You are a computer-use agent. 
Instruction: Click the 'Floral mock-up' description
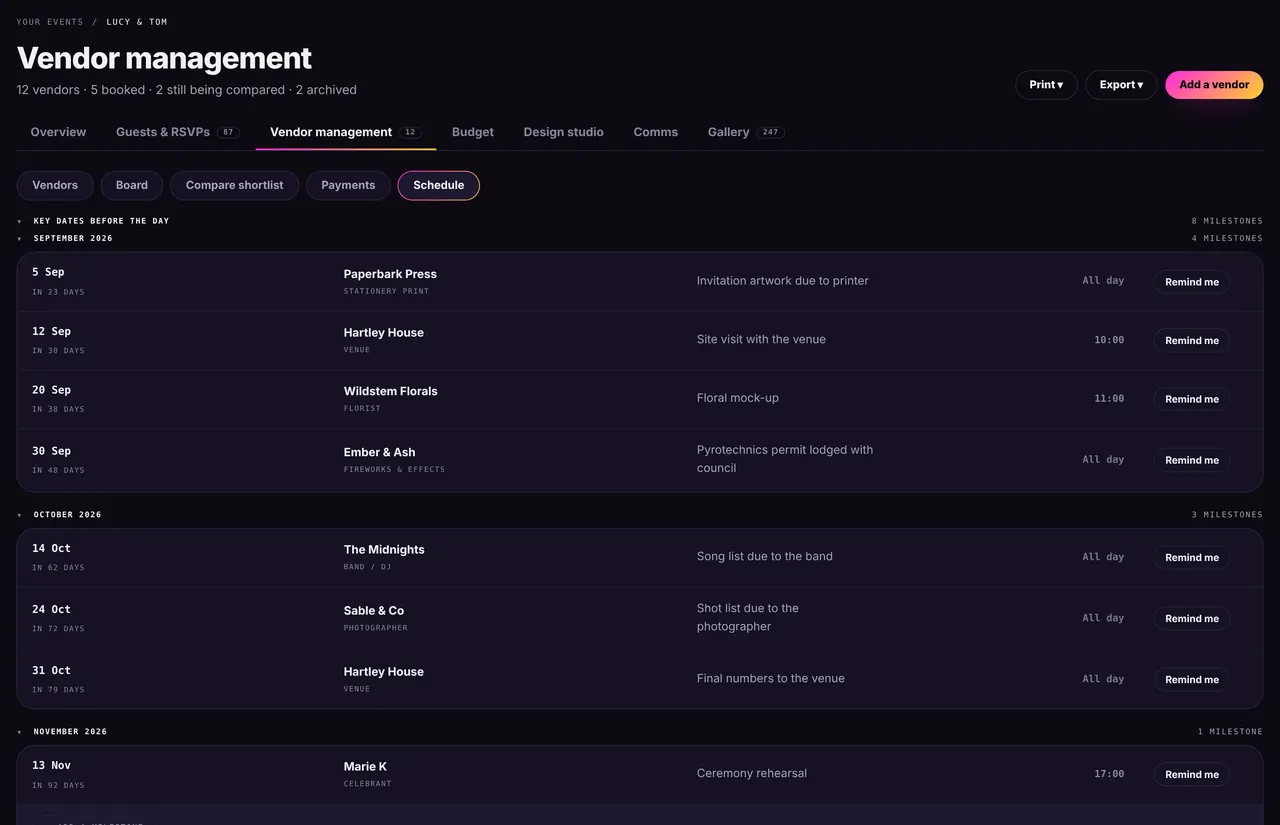738,398
